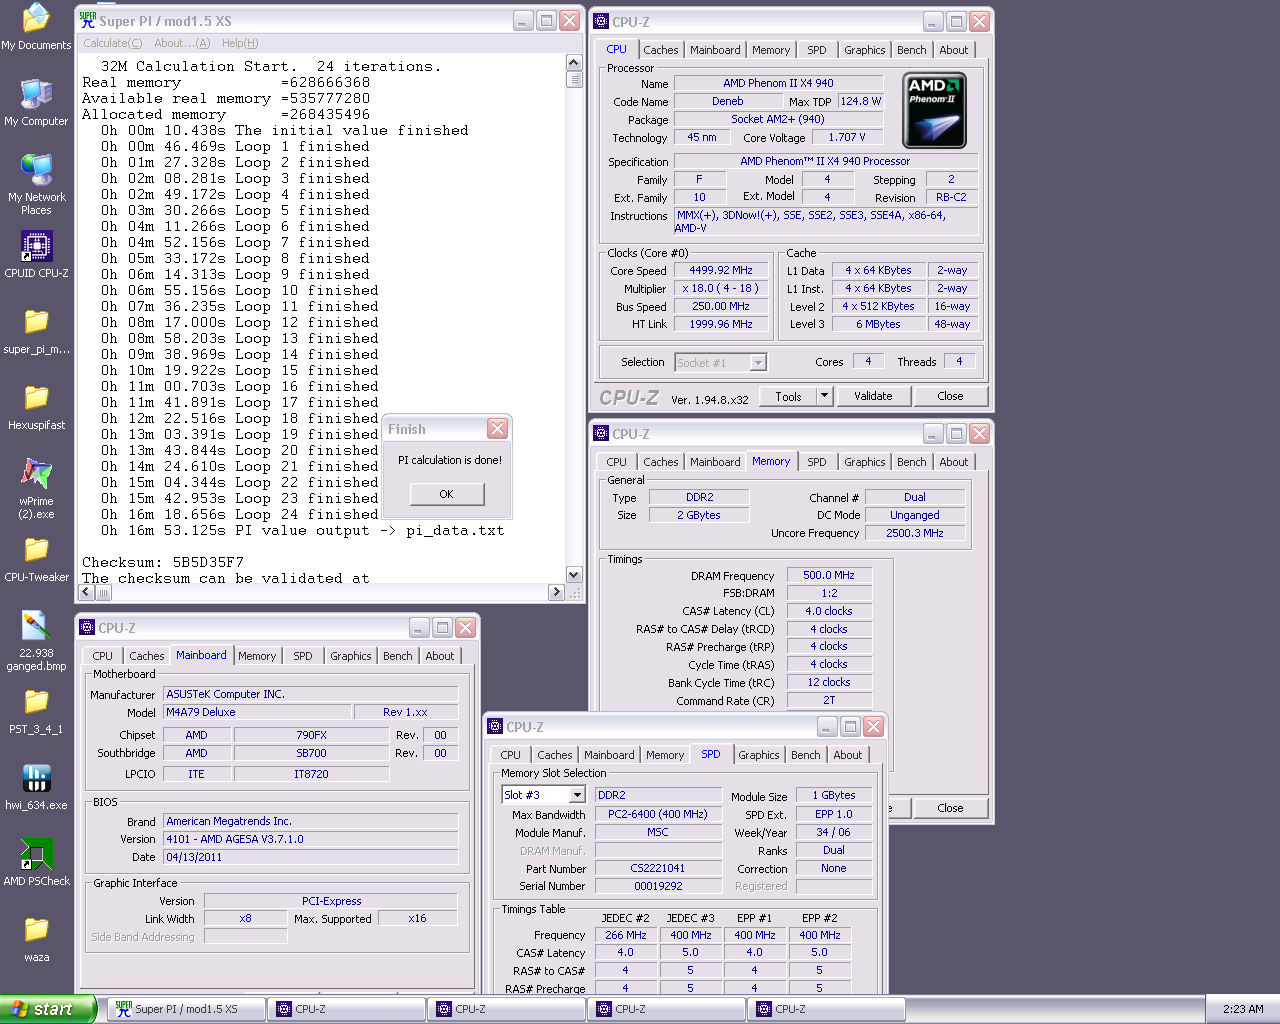1280x1024 pixels.
Task: Open 22.938 ganged.bmp image file
Action: click(36, 640)
